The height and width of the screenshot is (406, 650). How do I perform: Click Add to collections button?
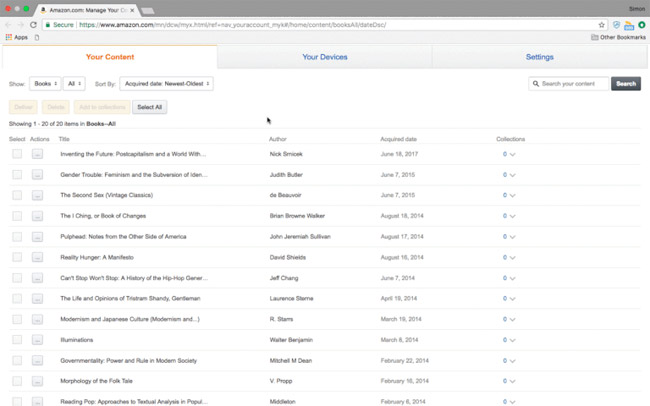[102, 107]
